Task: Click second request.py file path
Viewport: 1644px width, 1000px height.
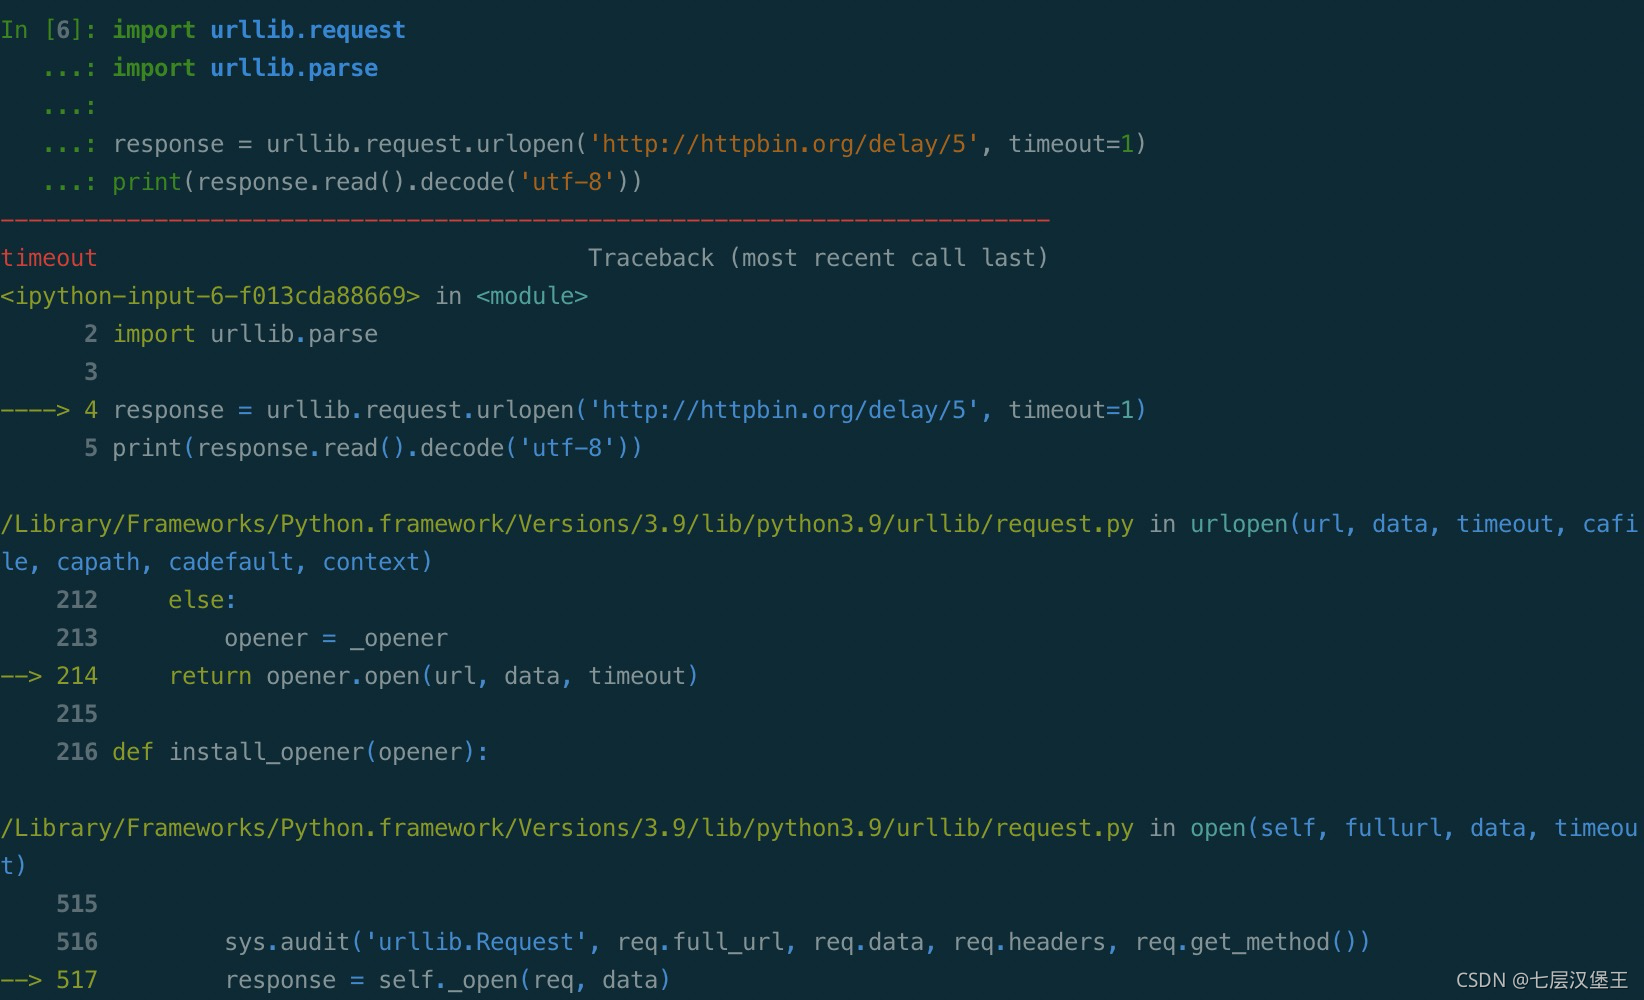Action: (x=567, y=828)
